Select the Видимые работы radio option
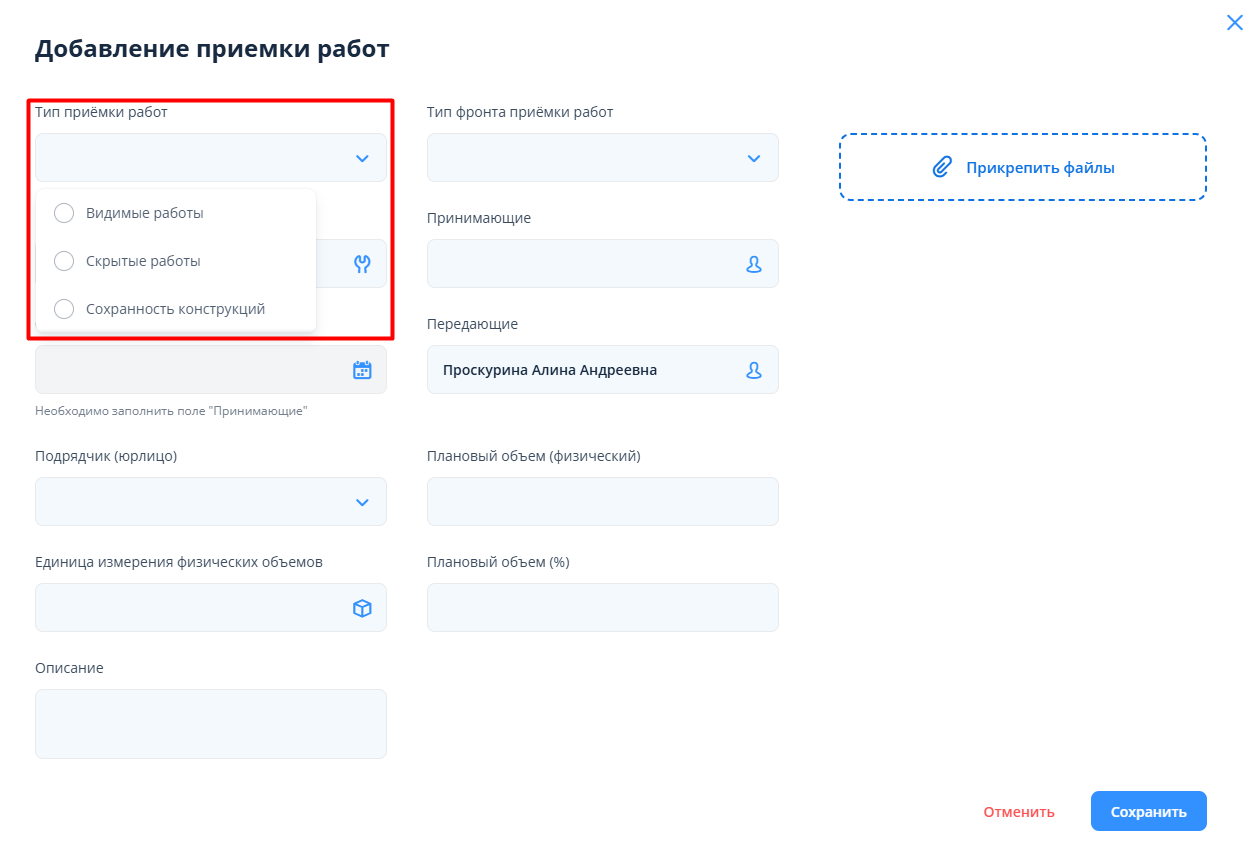 (64, 213)
